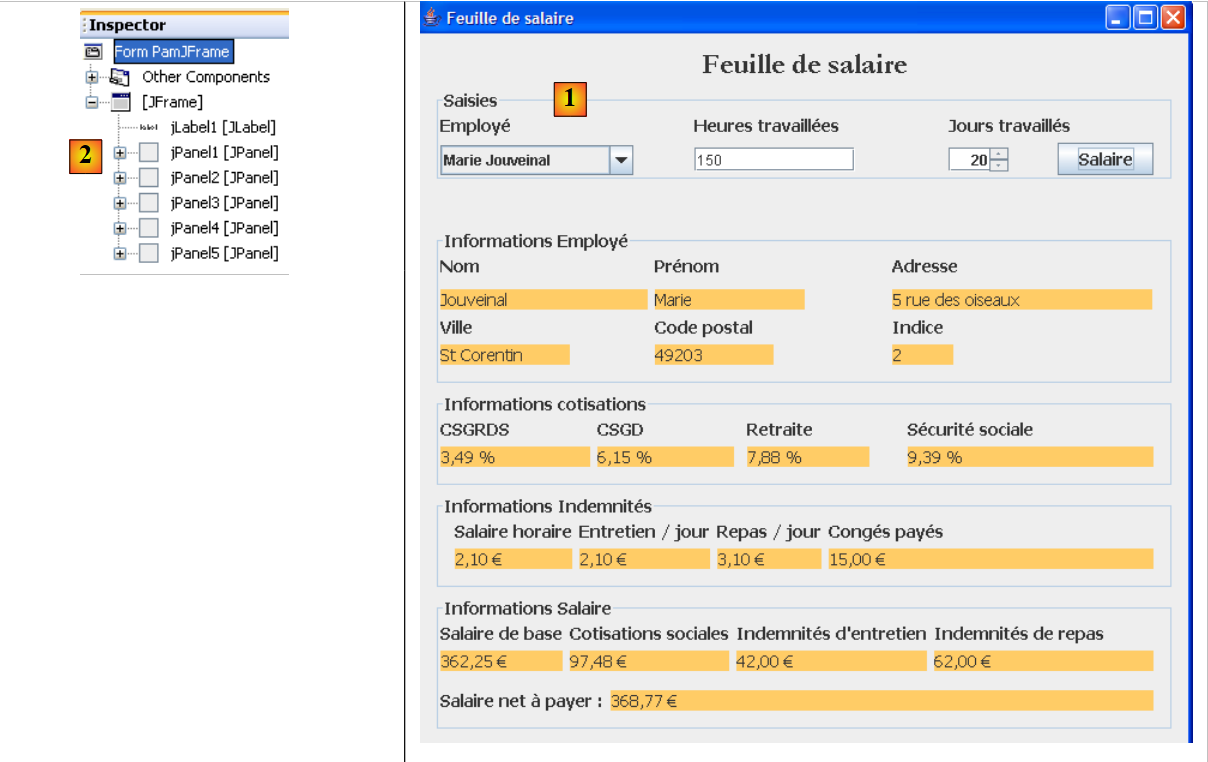Click the Other Components node icon
This screenshot has width=1208, height=762.
(119, 77)
